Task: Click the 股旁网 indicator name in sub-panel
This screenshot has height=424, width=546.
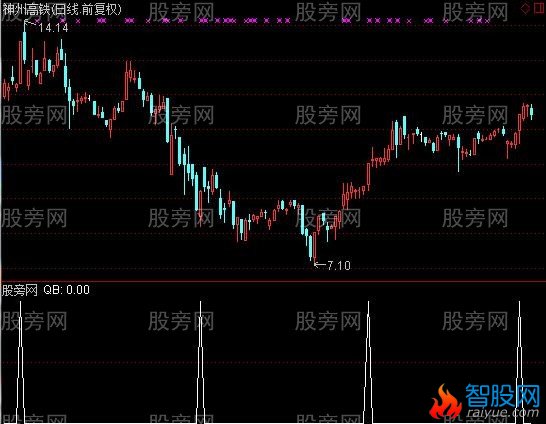Action: point(20,290)
